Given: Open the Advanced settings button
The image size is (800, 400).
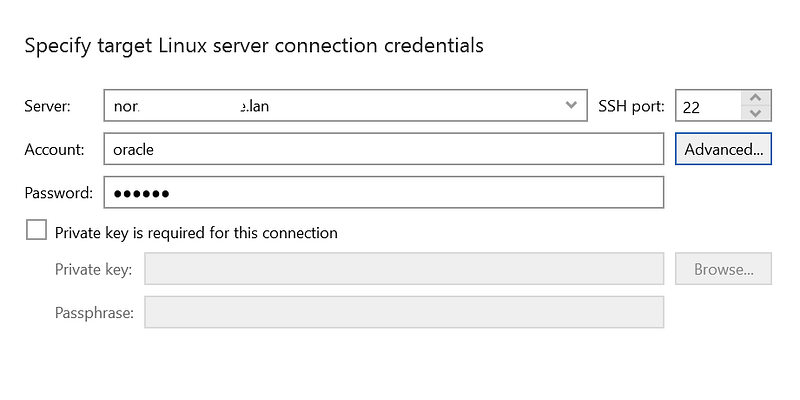Looking at the screenshot, I should [x=723, y=149].
